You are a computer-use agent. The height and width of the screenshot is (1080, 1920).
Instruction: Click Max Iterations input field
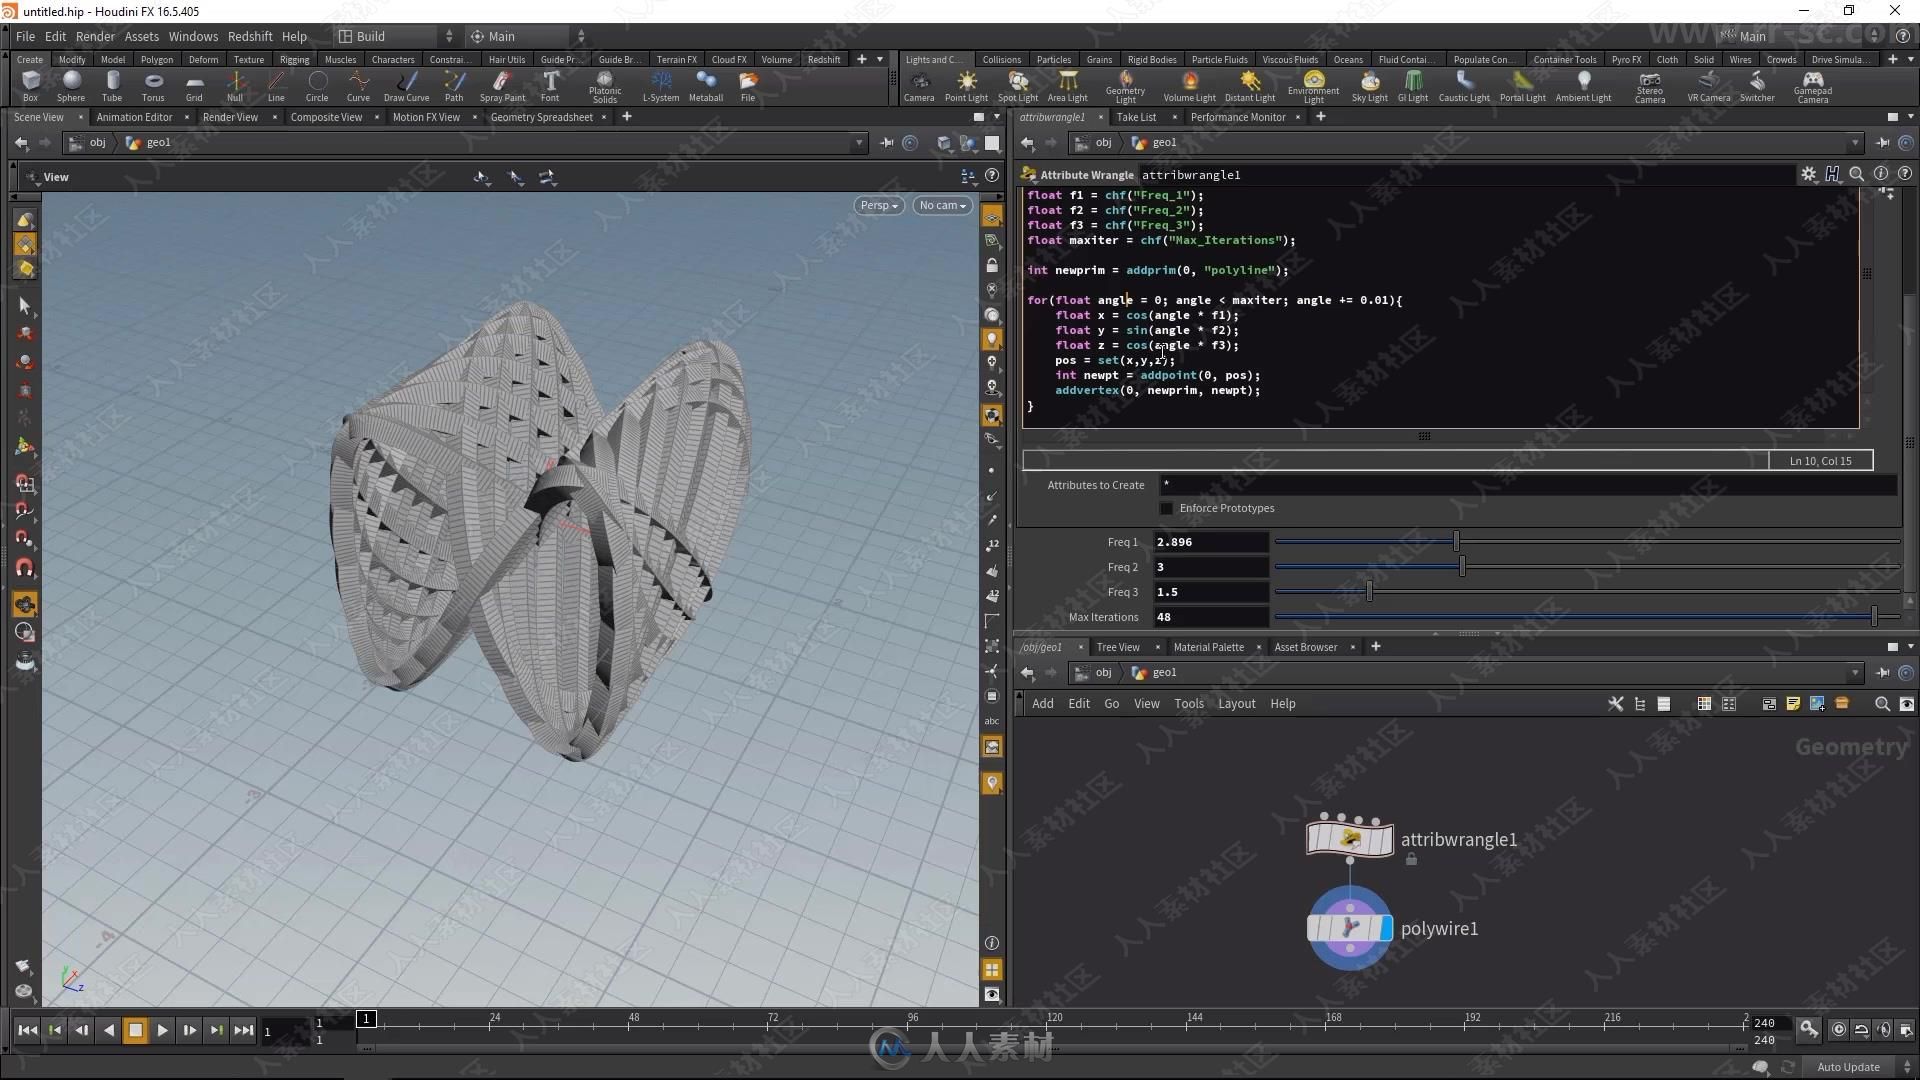click(x=1208, y=616)
